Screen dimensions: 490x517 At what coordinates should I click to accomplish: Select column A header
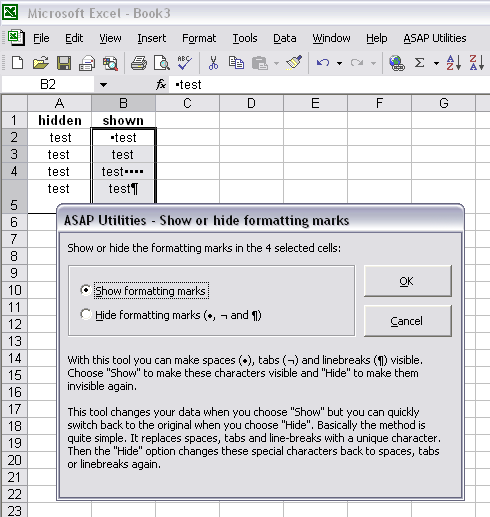tap(59, 103)
